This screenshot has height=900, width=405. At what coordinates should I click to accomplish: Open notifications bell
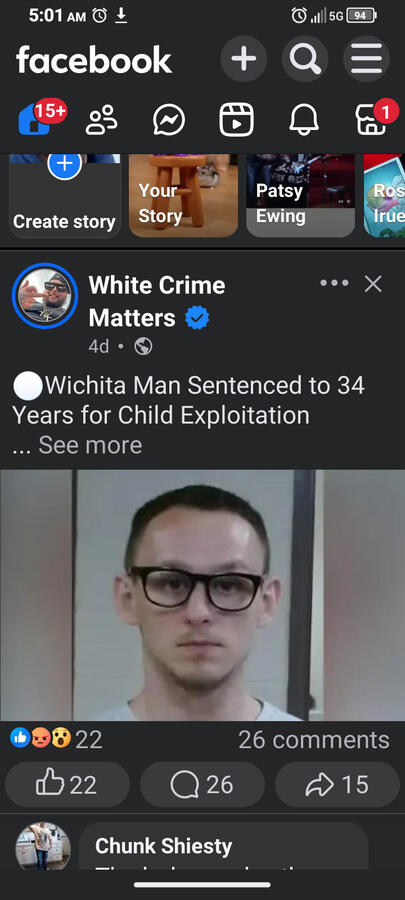[x=303, y=121]
